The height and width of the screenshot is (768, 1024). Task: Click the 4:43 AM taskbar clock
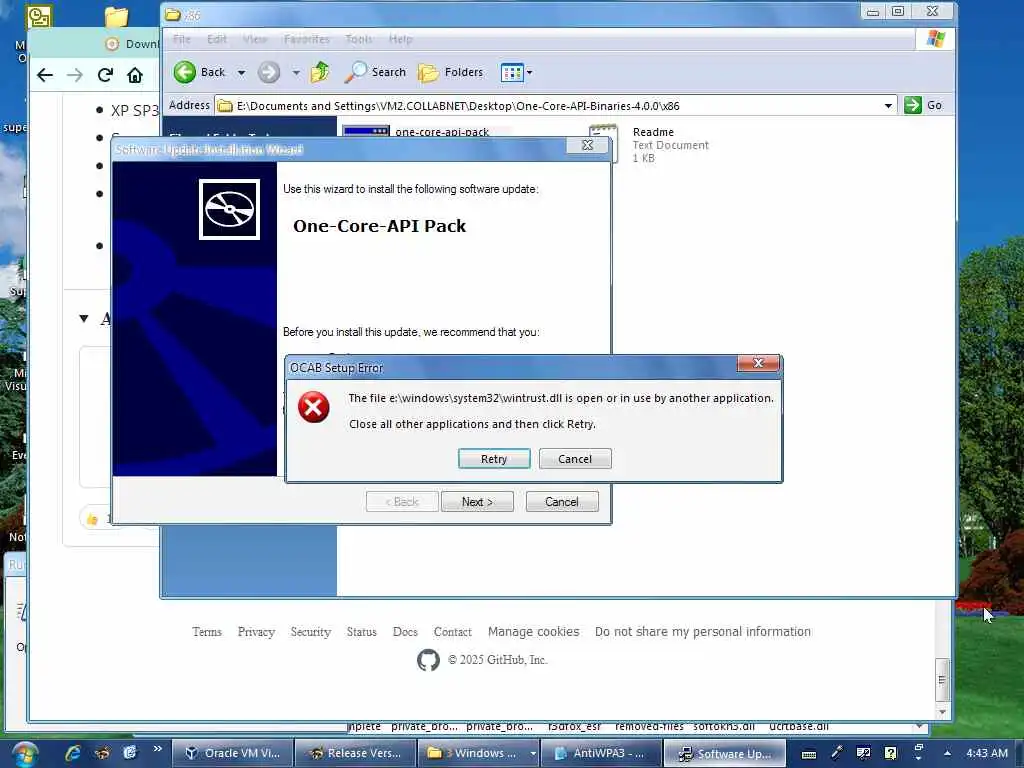[x=987, y=753]
